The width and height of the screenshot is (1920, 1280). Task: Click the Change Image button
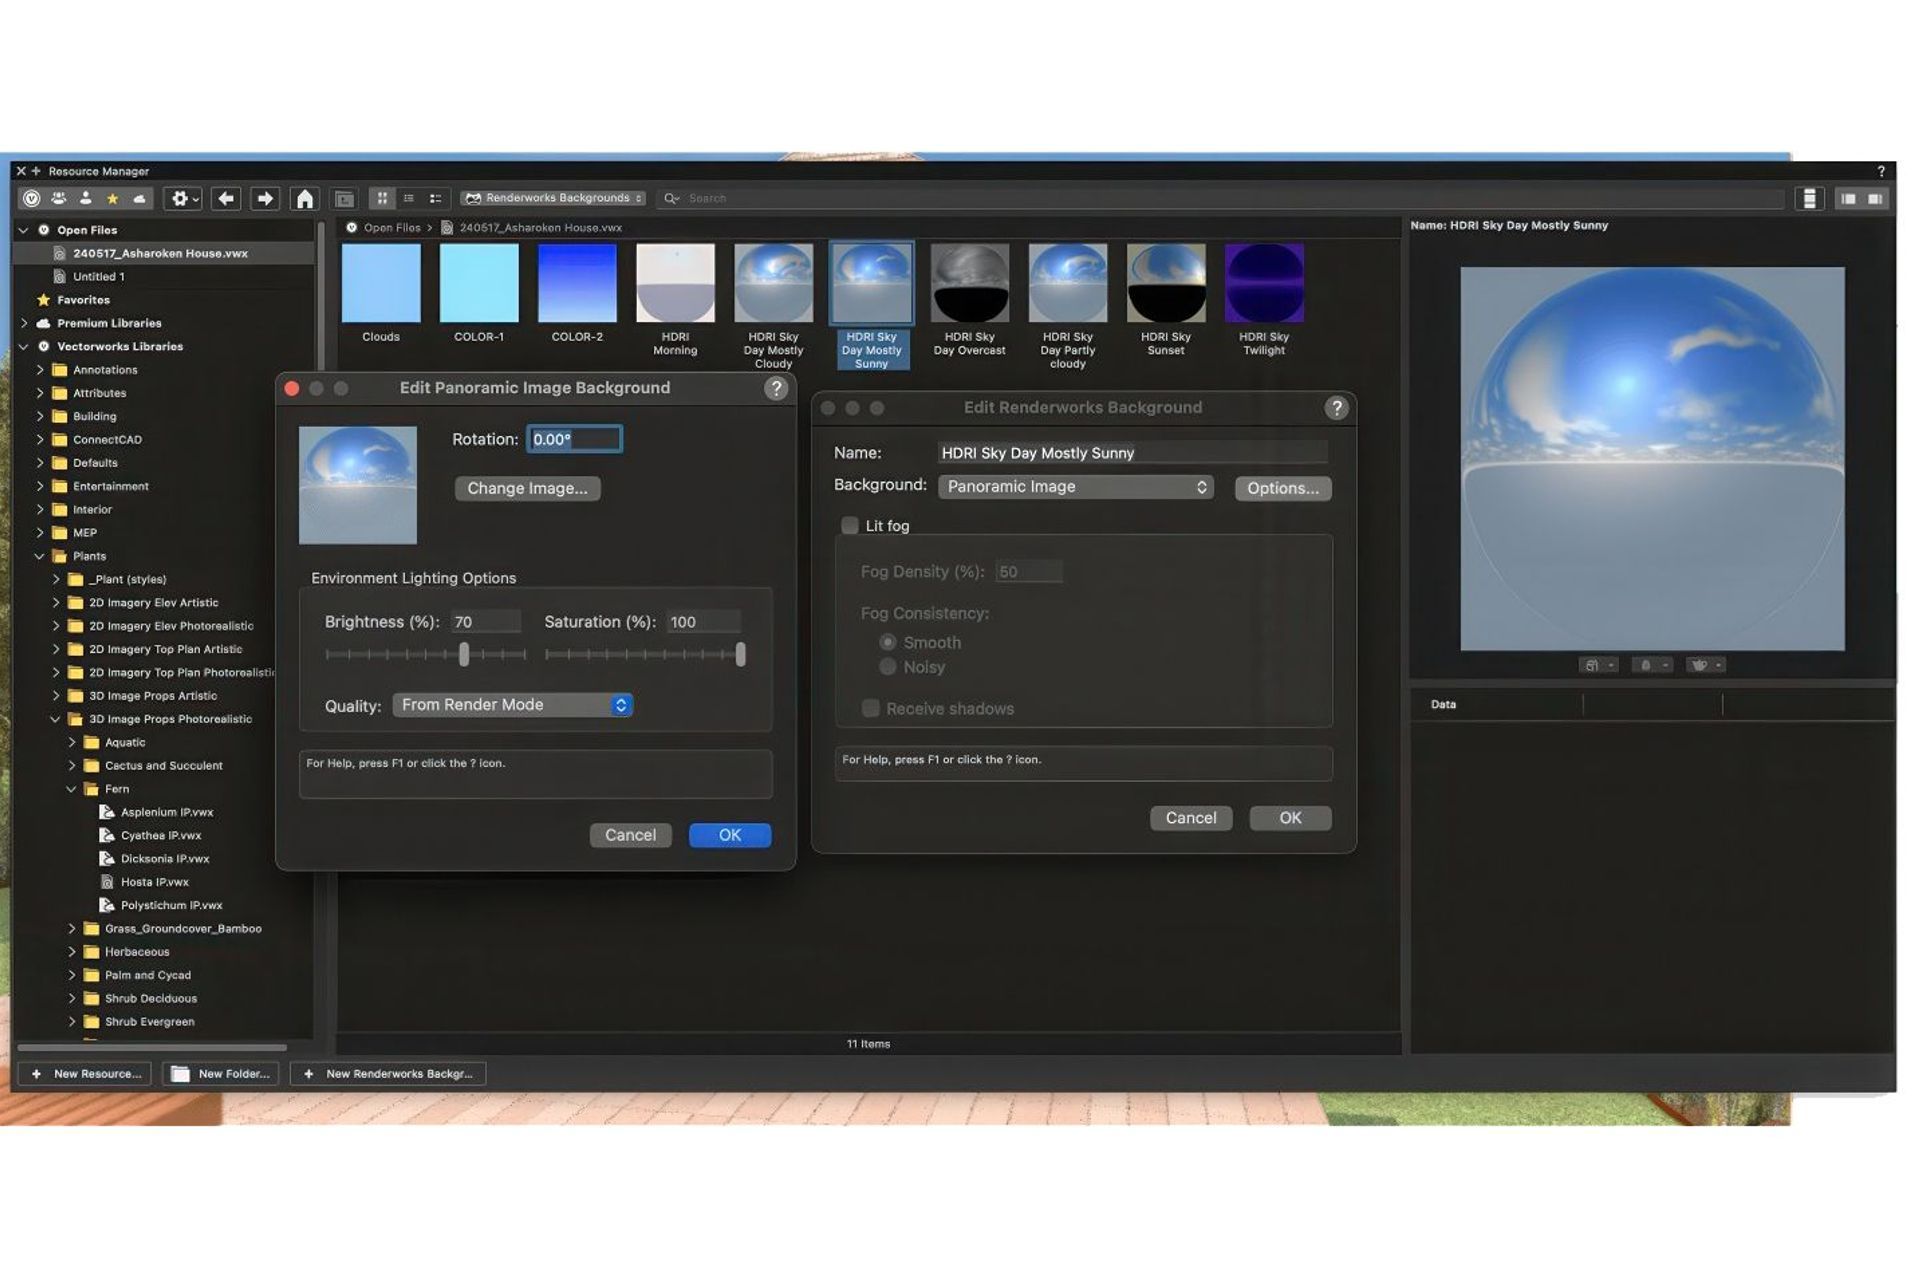tap(527, 488)
